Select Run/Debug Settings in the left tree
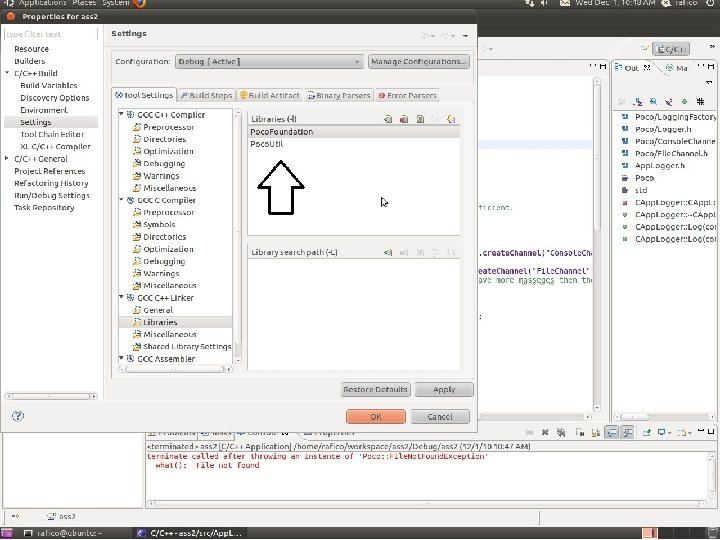720x540 pixels. pyautogui.click(x=51, y=195)
